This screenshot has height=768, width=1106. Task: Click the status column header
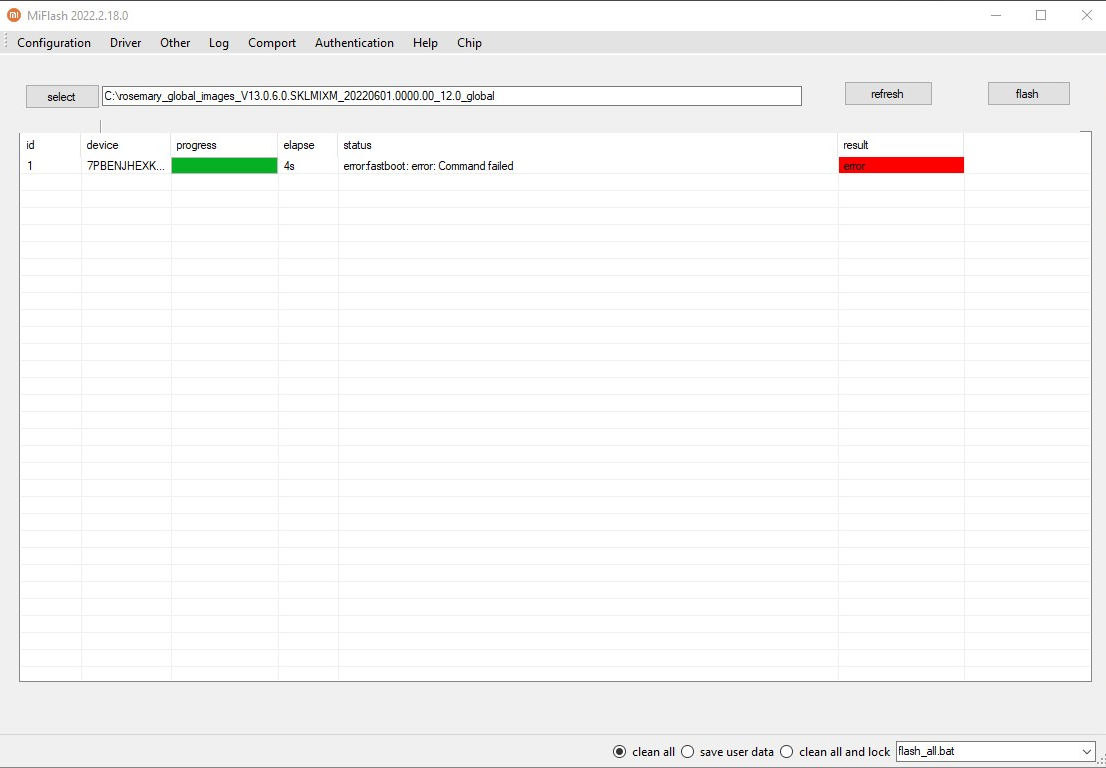pyautogui.click(x=588, y=145)
